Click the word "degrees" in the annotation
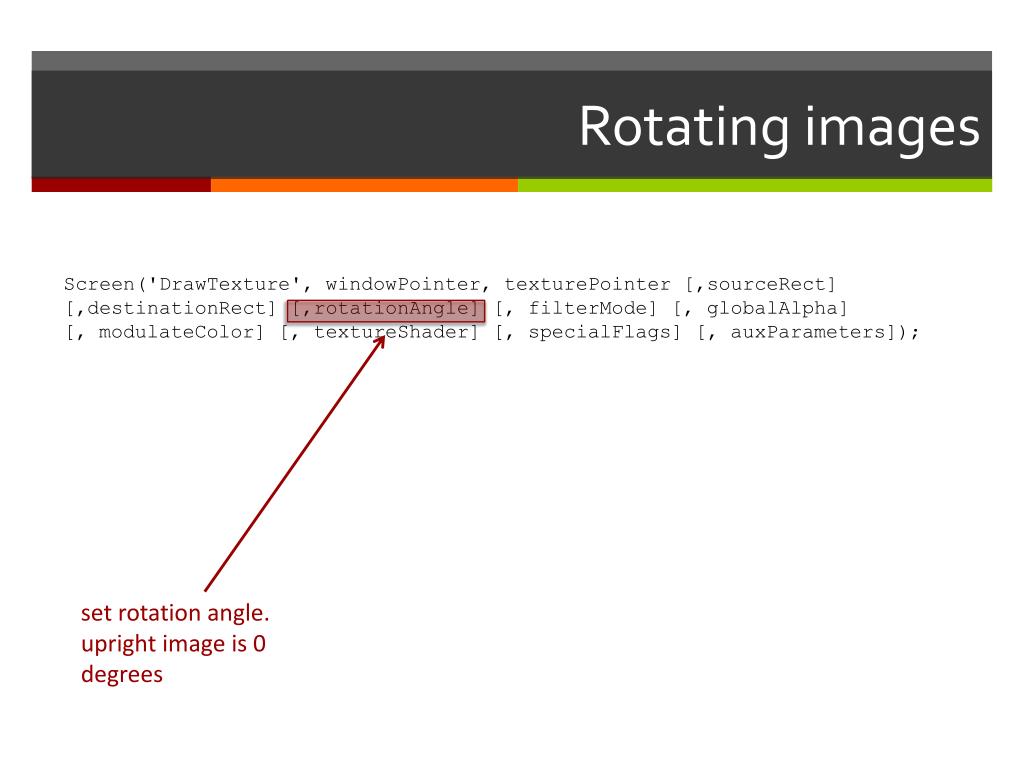1024x768 pixels. [121, 675]
